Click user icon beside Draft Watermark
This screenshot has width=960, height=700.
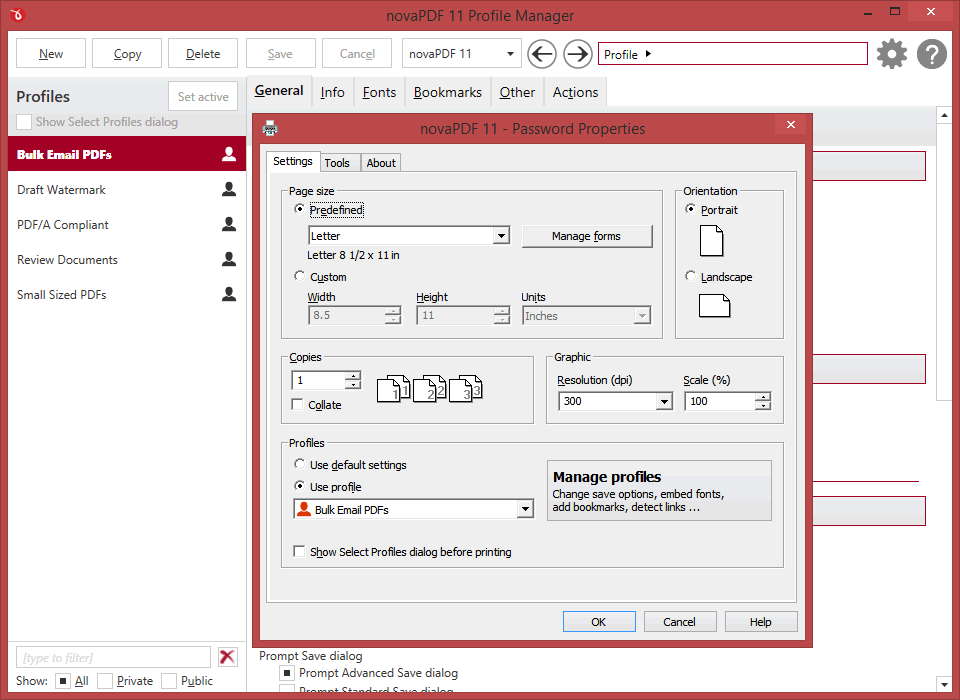[228, 189]
